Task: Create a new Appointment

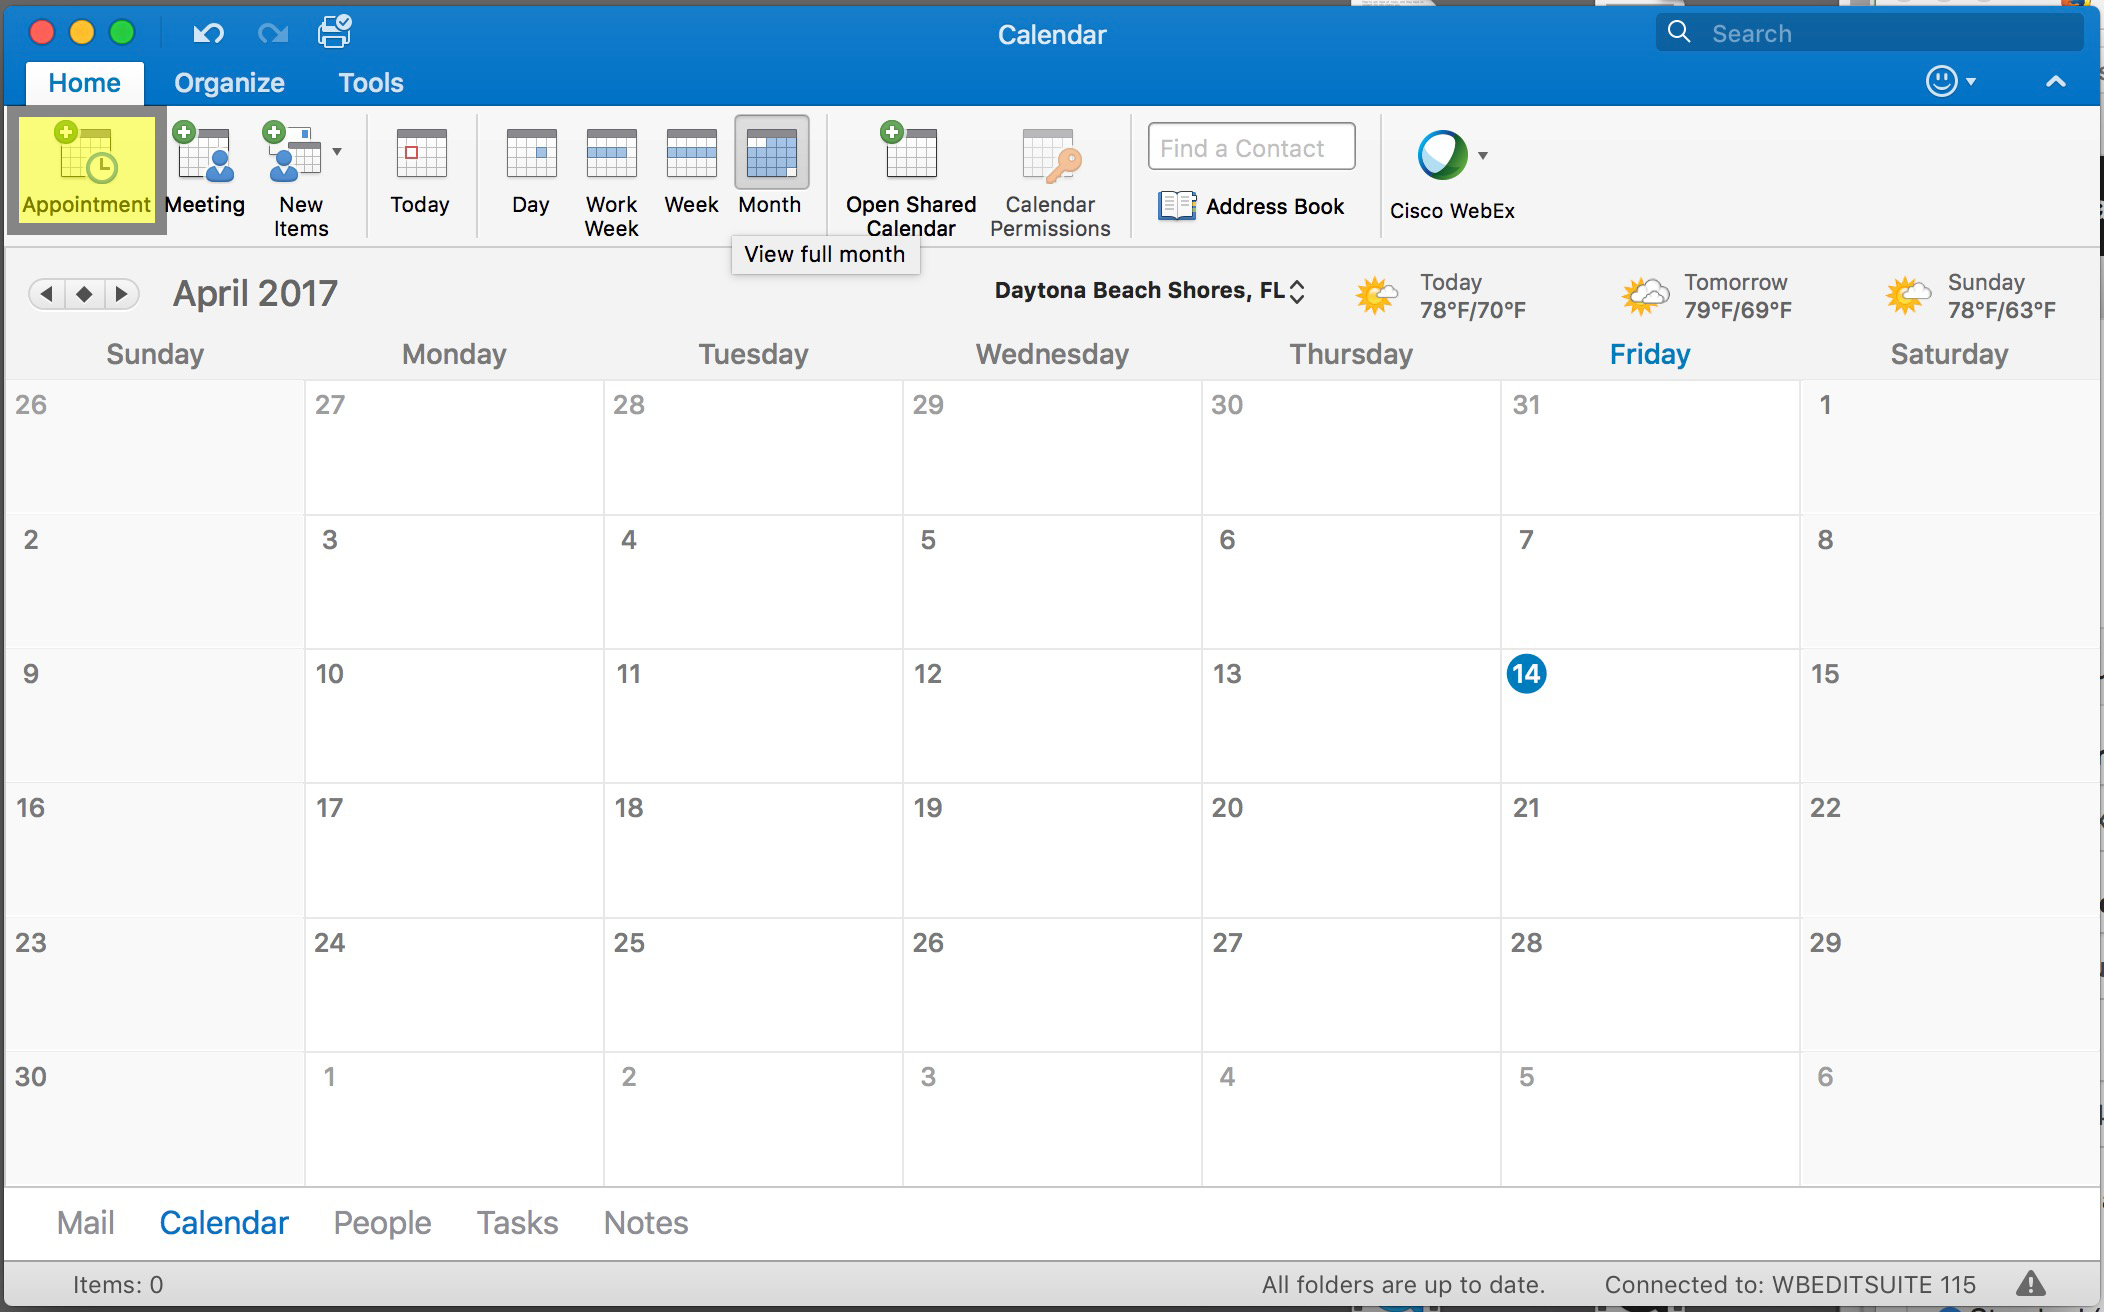Action: tap(86, 171)
